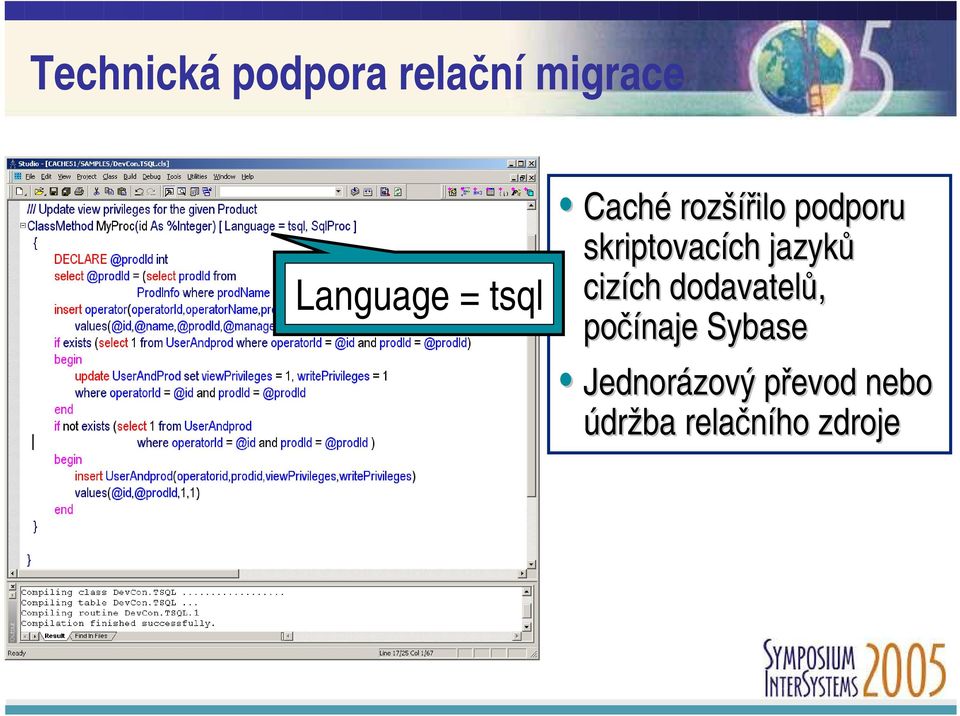
Task: Click the sixth class member toolbar icon
Action: pyautogui.click(x=516, y=192)
